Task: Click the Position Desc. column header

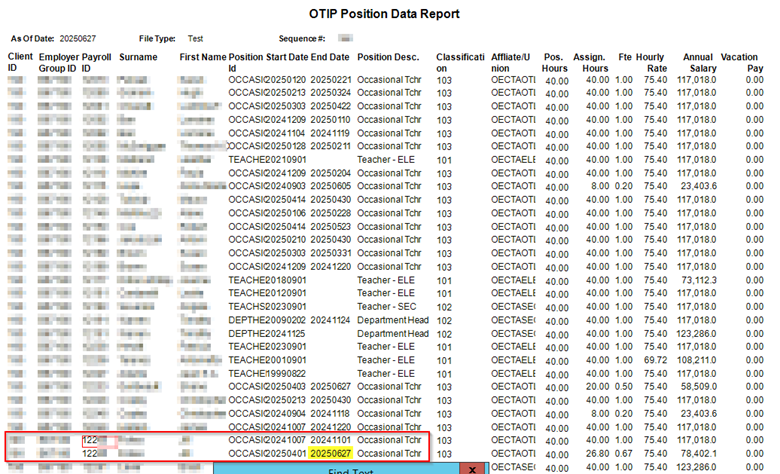Action: pyautogui.click(x=388, y=57)
